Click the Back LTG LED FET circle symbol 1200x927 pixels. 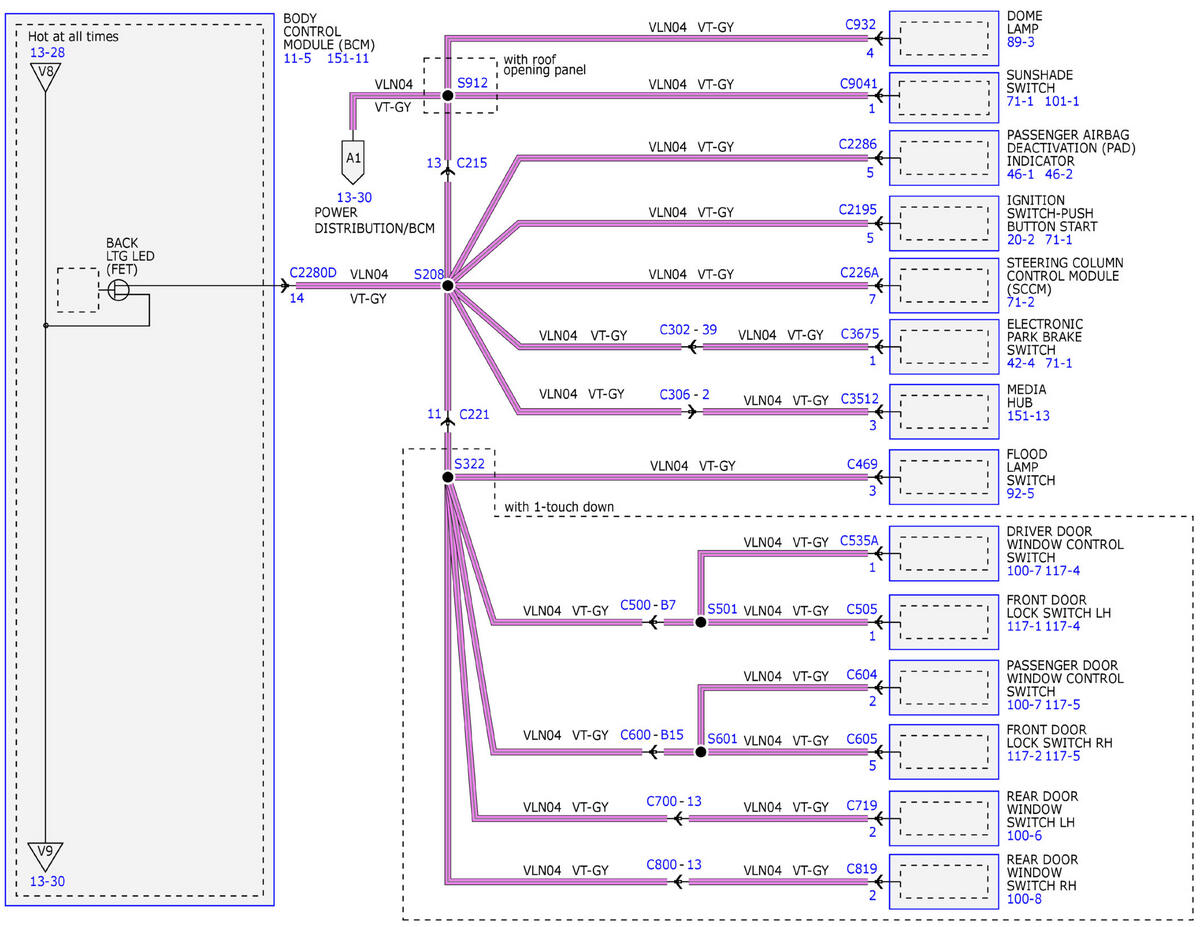pyautogui.click(x=118, y=290)
